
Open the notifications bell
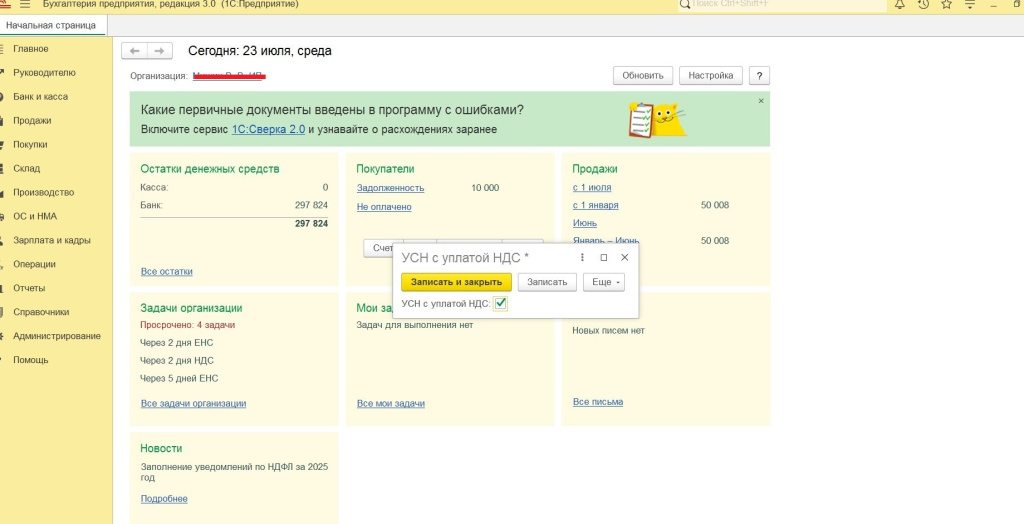[900, 5]
